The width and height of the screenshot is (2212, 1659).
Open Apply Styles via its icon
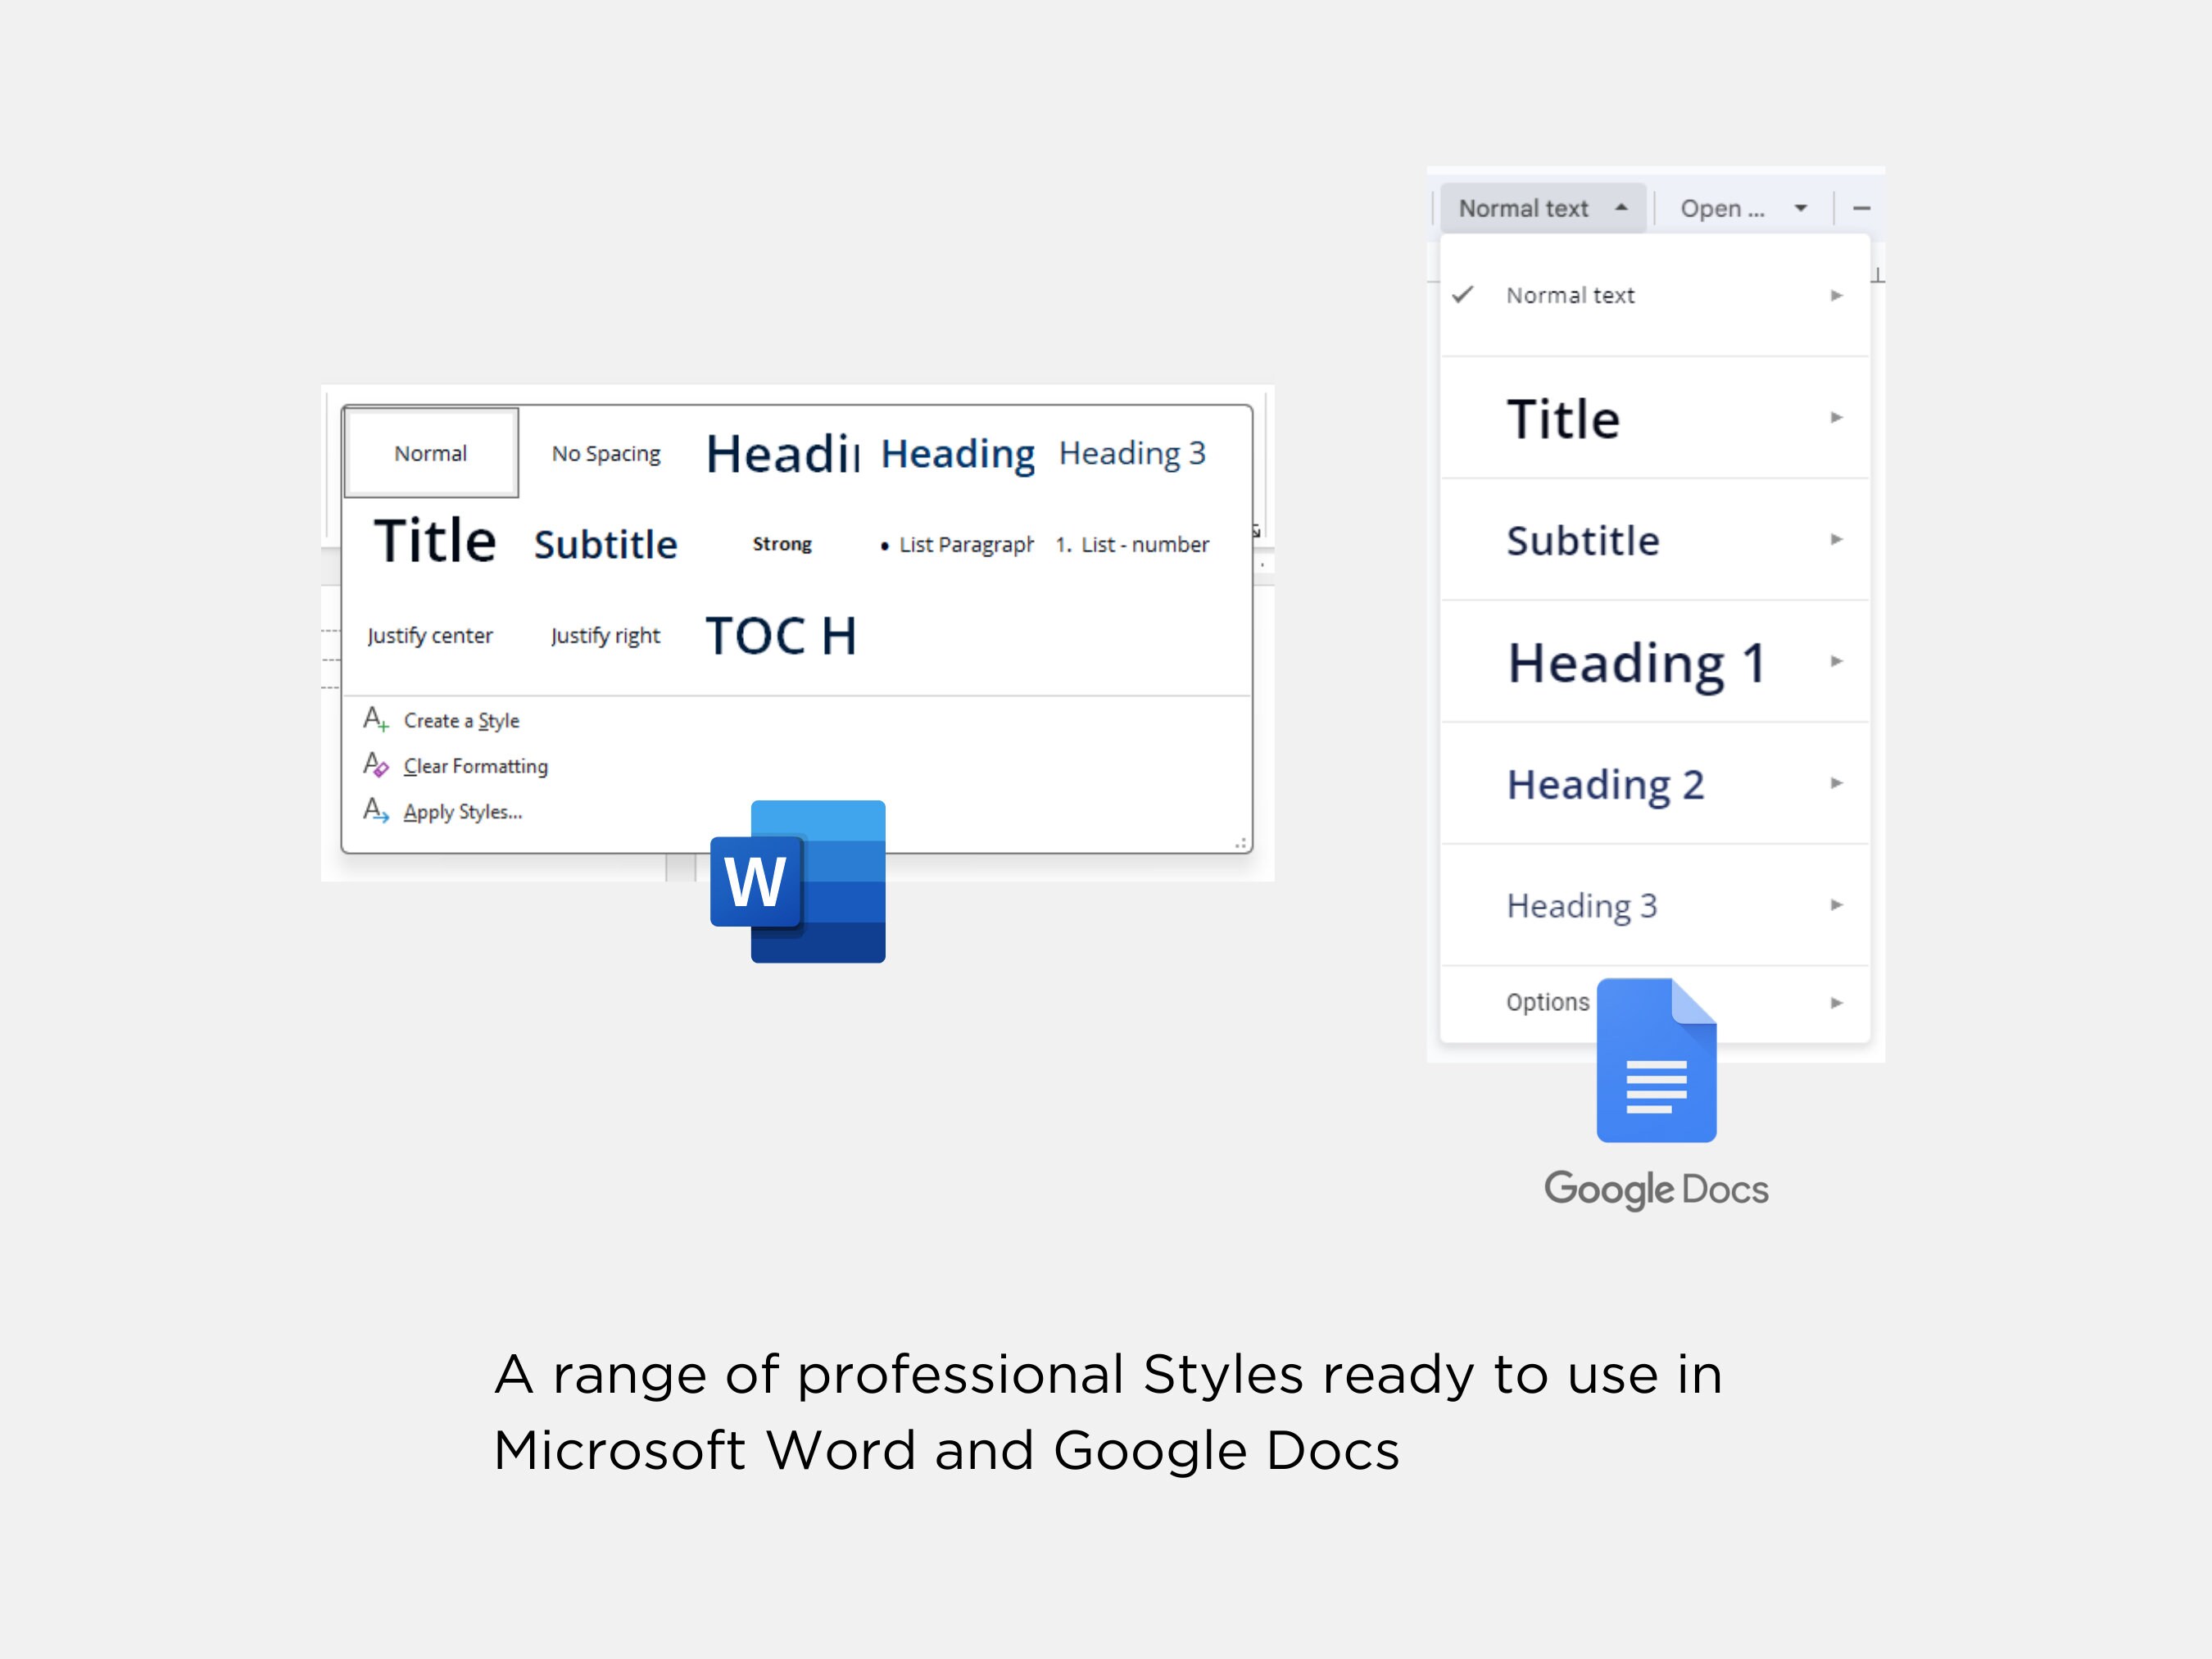click(x=378, y=811)
